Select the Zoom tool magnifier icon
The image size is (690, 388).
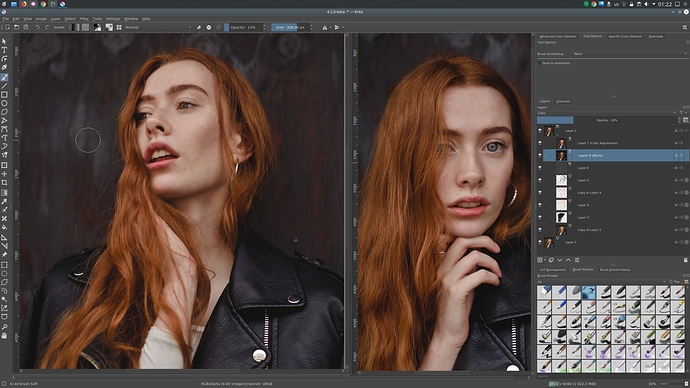tap(4, 327)
